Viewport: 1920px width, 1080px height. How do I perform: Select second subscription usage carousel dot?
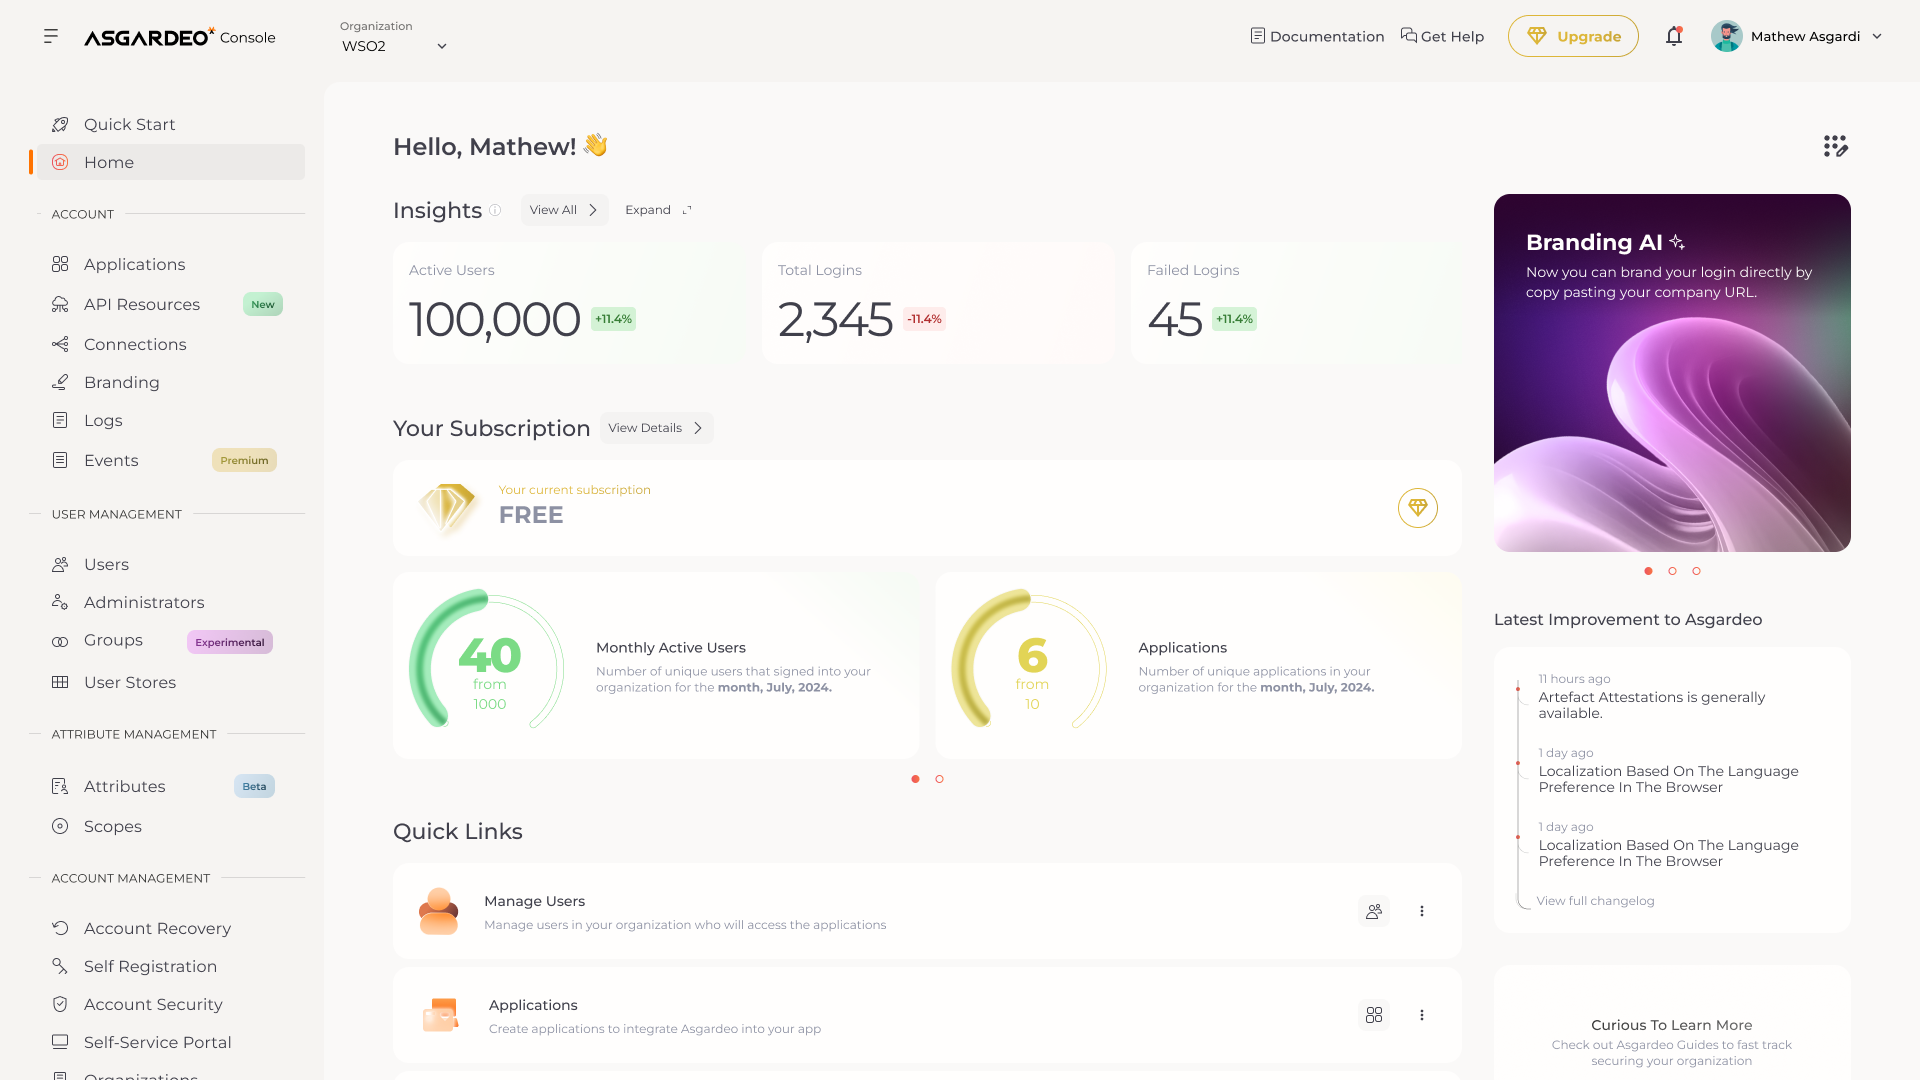coord(939,780)
